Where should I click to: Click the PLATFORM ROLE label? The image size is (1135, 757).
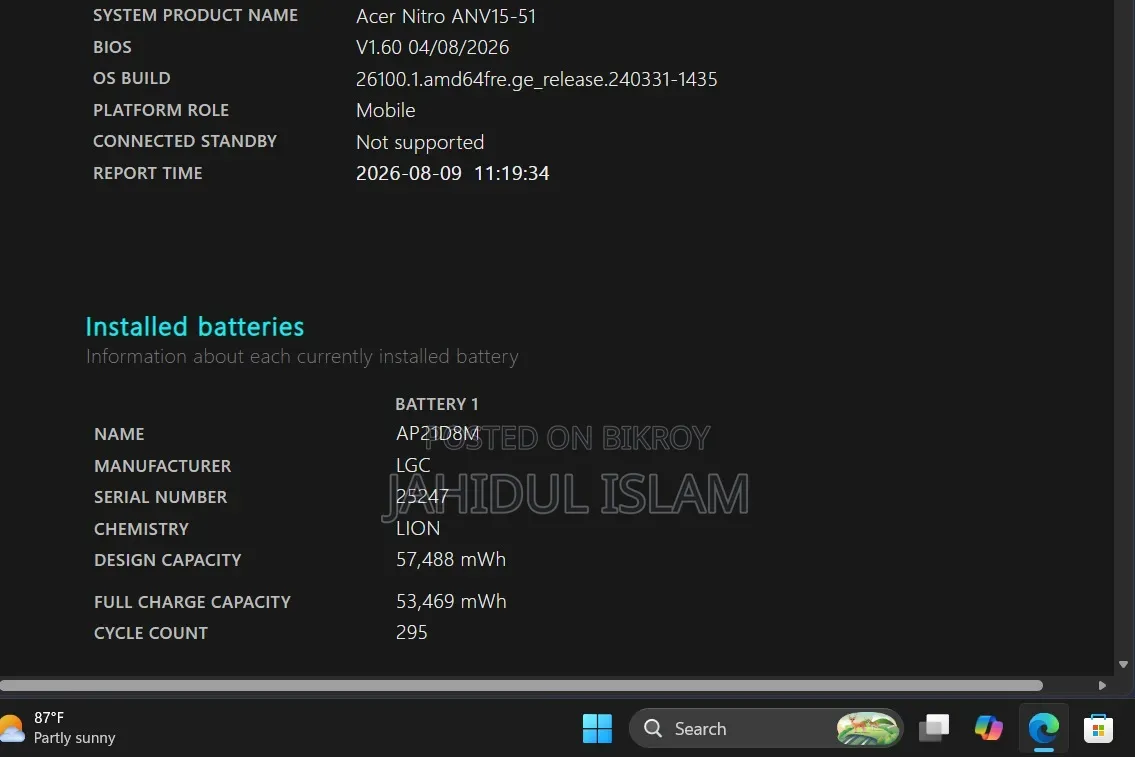[x=161, y=110]
